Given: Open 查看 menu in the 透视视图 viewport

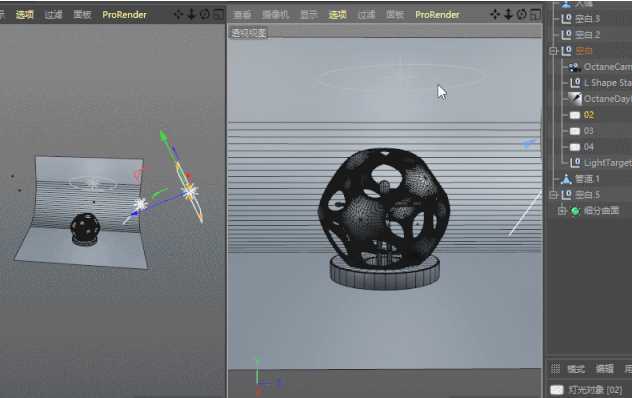Looking at the screenshot, I should coord(242,15).
